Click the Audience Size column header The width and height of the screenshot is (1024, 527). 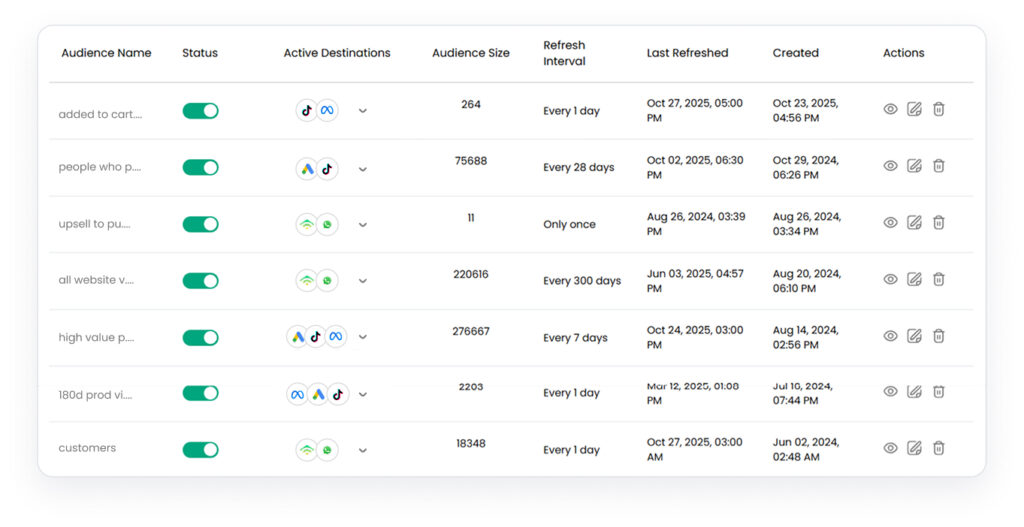tap(470, 53)
